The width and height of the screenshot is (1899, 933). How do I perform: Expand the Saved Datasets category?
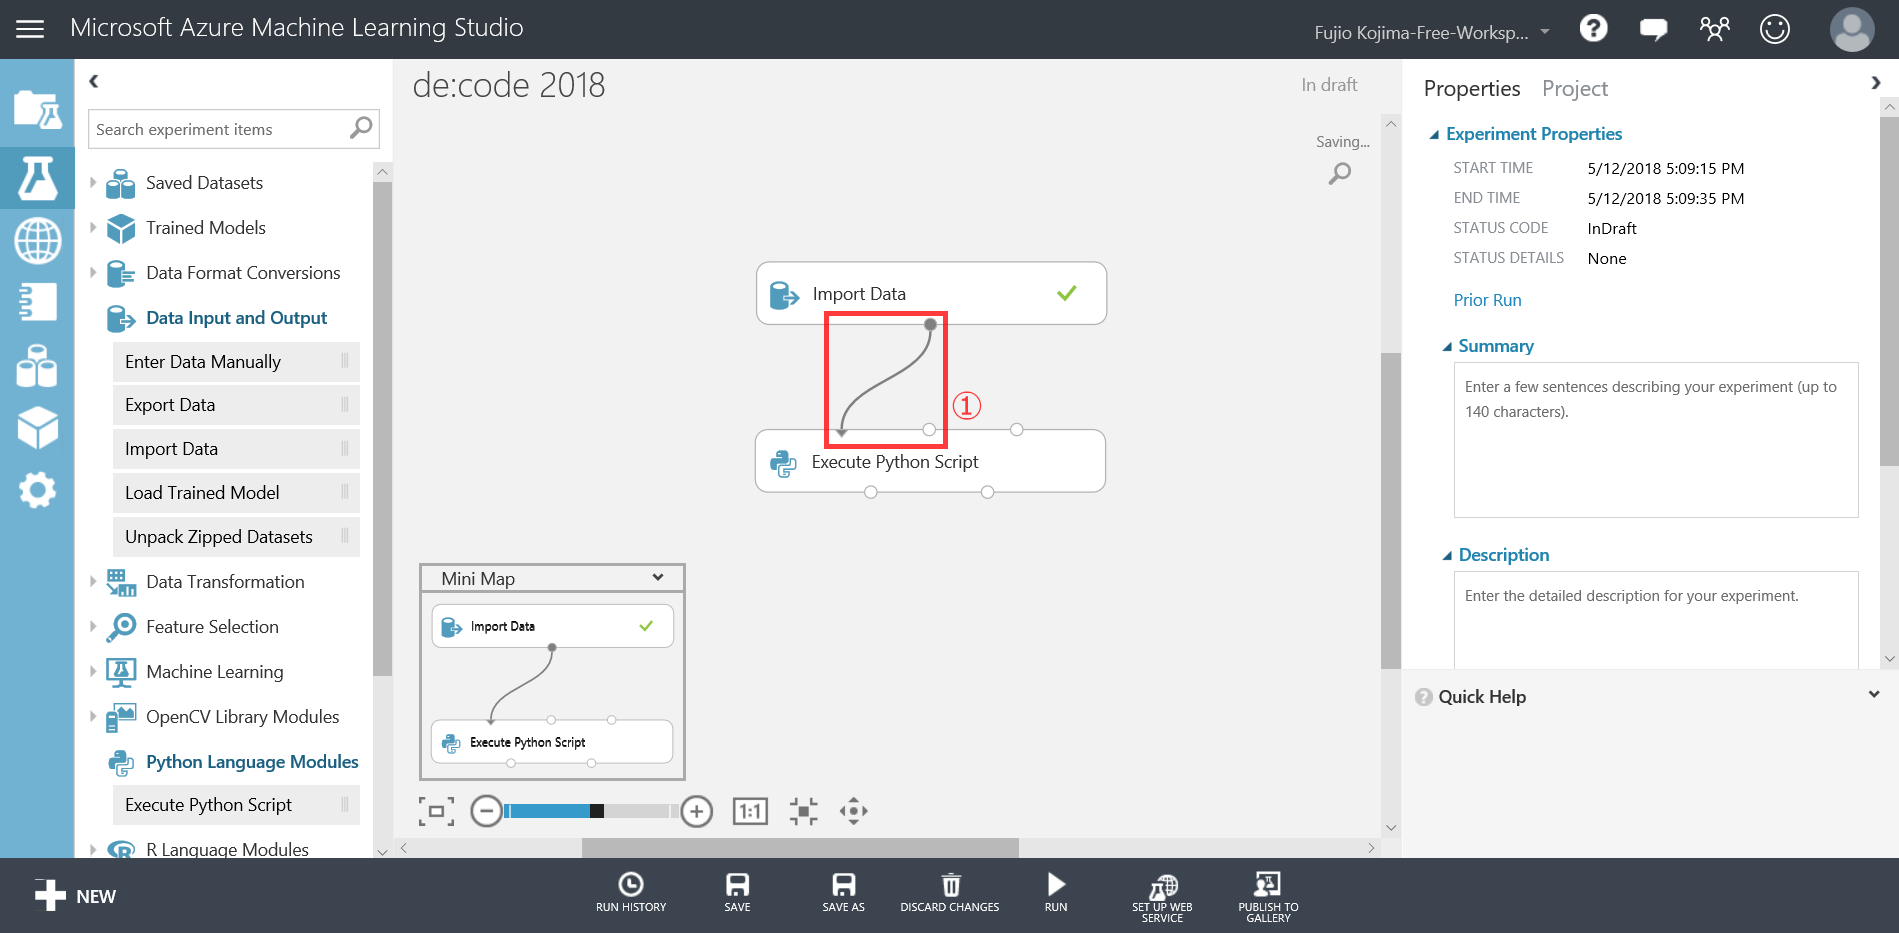point(93,182)
